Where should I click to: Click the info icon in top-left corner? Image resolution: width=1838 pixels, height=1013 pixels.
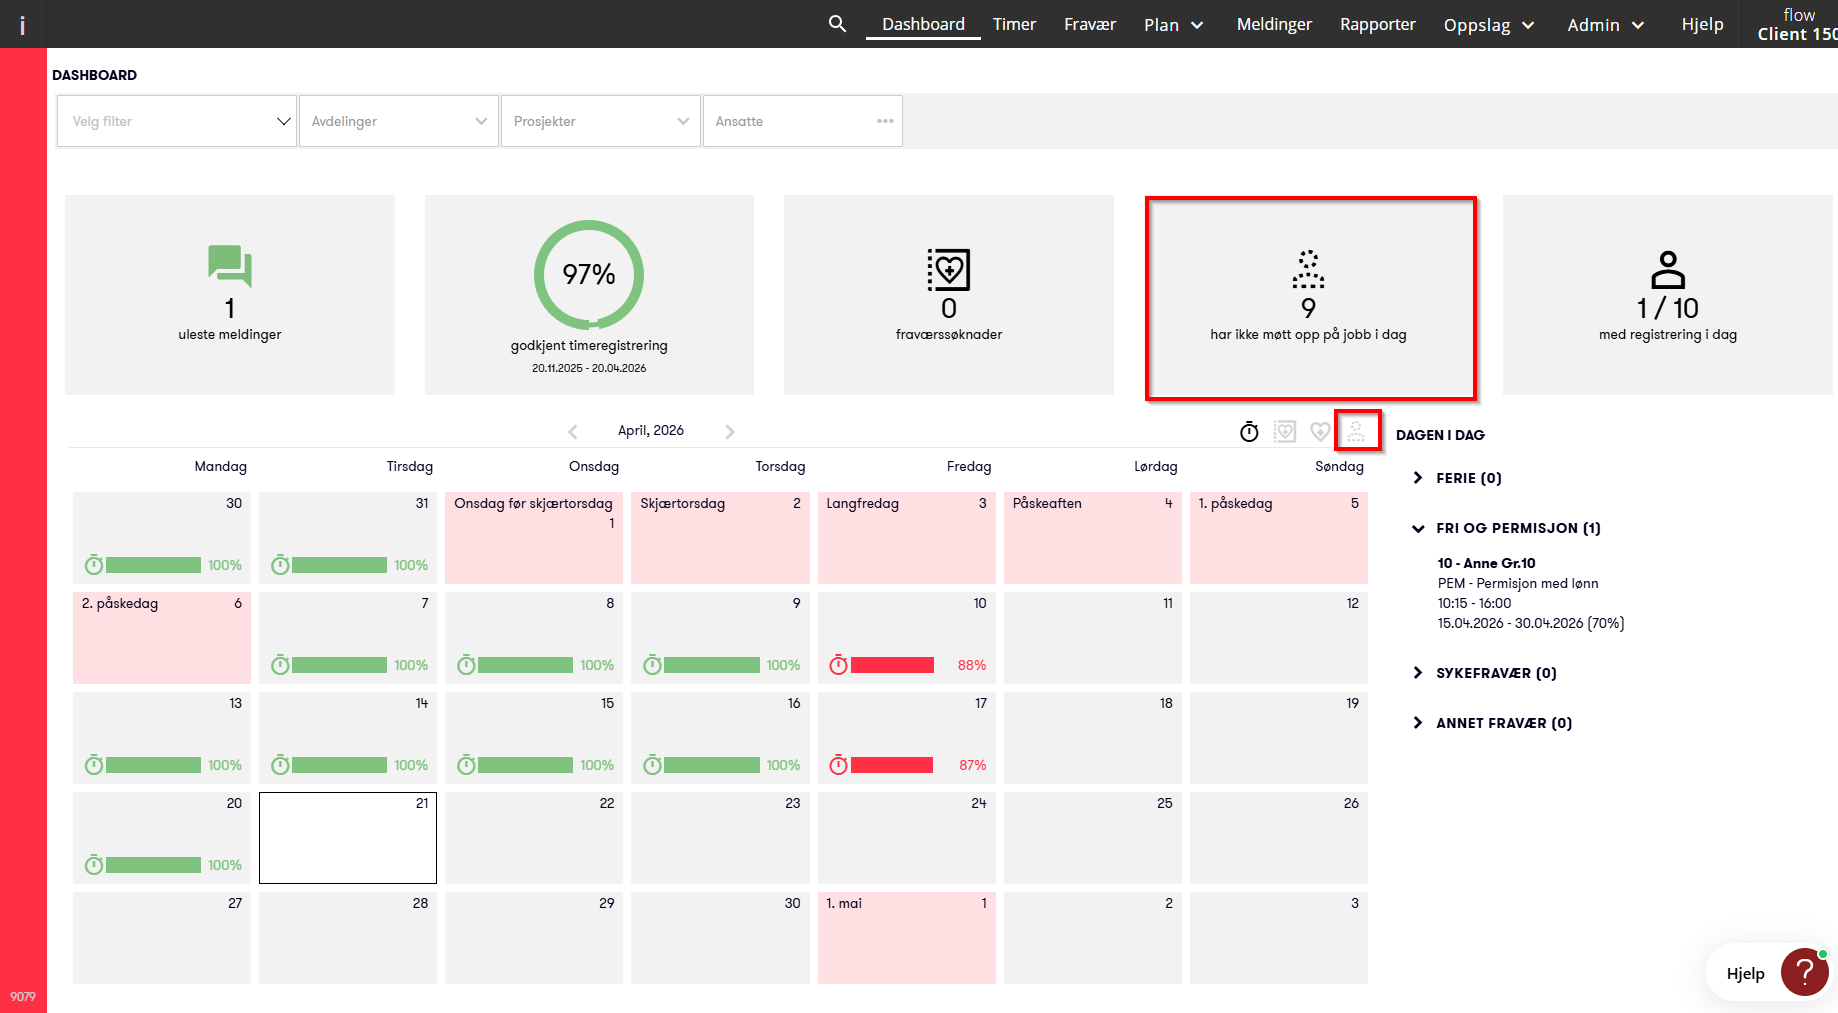pyautogui.click(x=22, y=26)
